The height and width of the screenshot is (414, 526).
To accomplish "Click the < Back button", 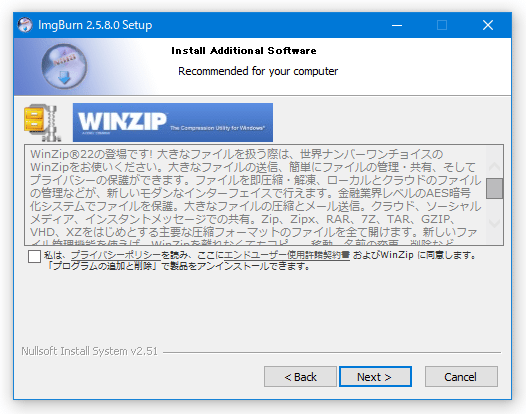I will click(300, 377).
